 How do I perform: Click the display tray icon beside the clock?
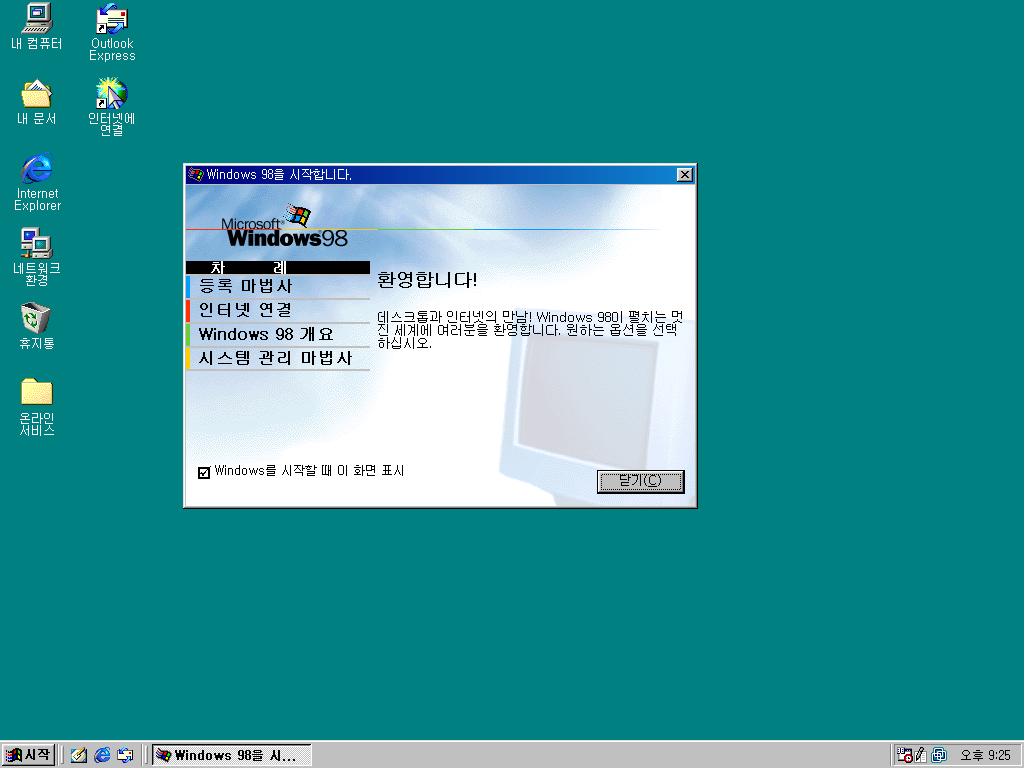(x=938, y=755)
